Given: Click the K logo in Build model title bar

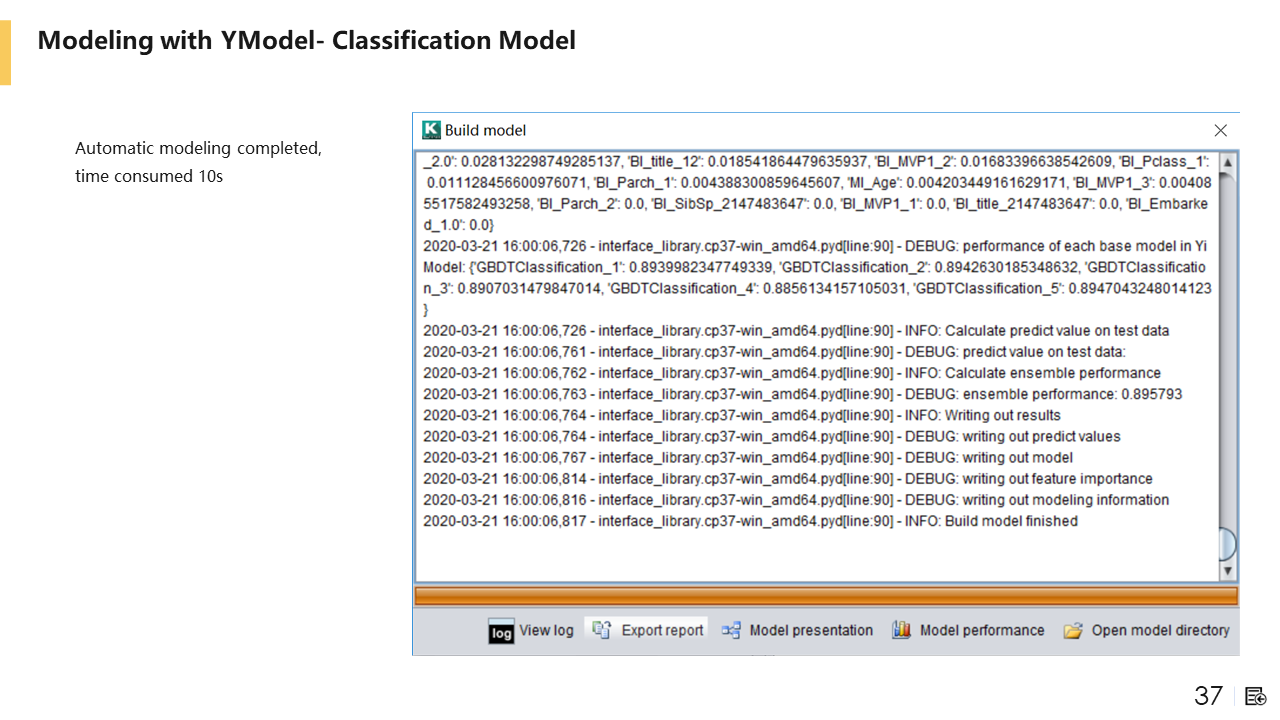Looking at the screenshot, I should click(x=431, y=130).
